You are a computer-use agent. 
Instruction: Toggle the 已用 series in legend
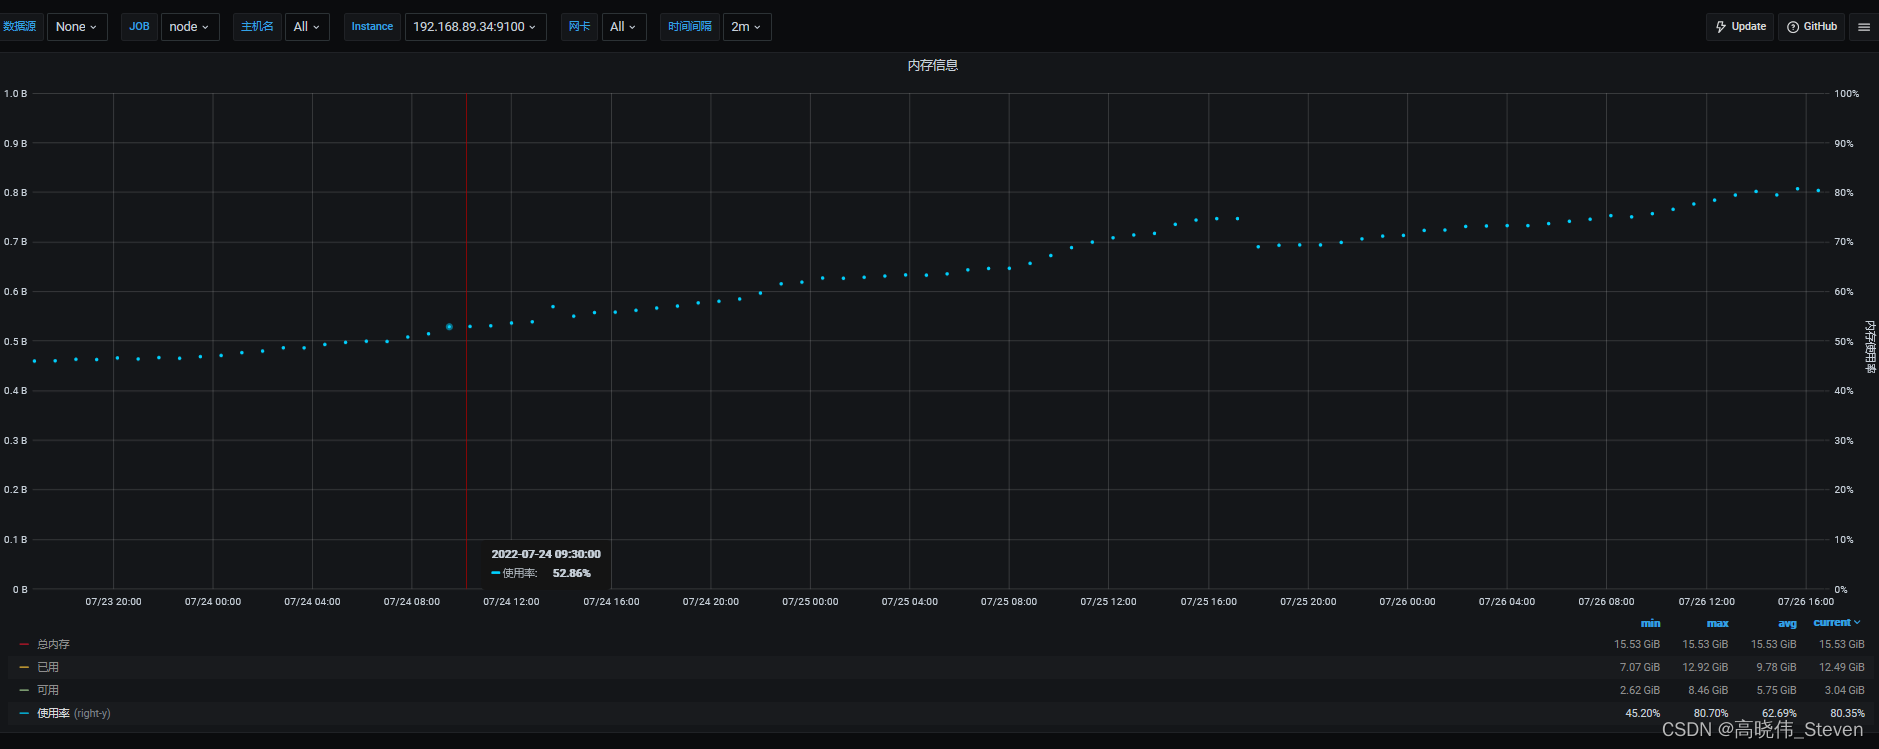(48, 667)
